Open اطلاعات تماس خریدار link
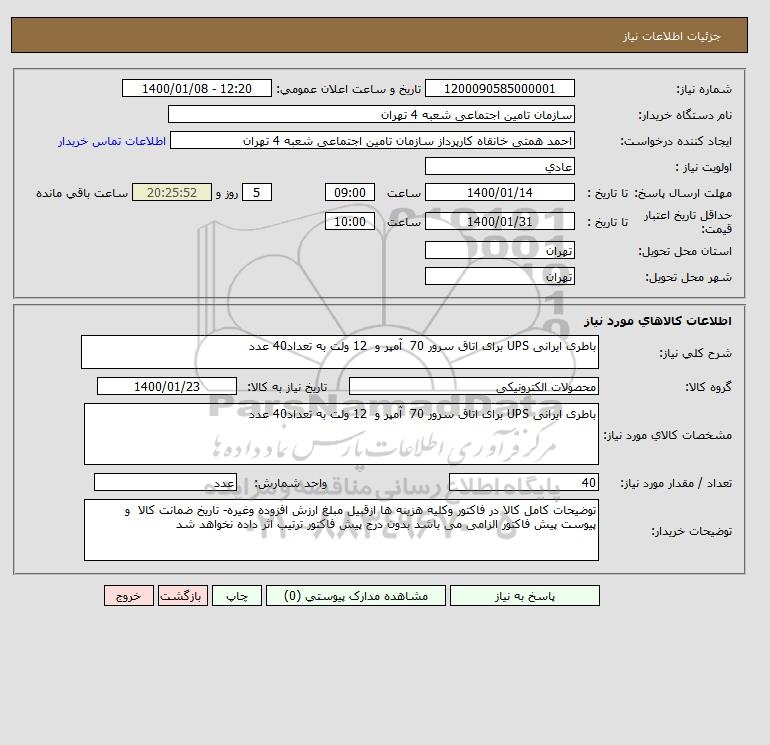The image size is (770, 745). [112, 141]
